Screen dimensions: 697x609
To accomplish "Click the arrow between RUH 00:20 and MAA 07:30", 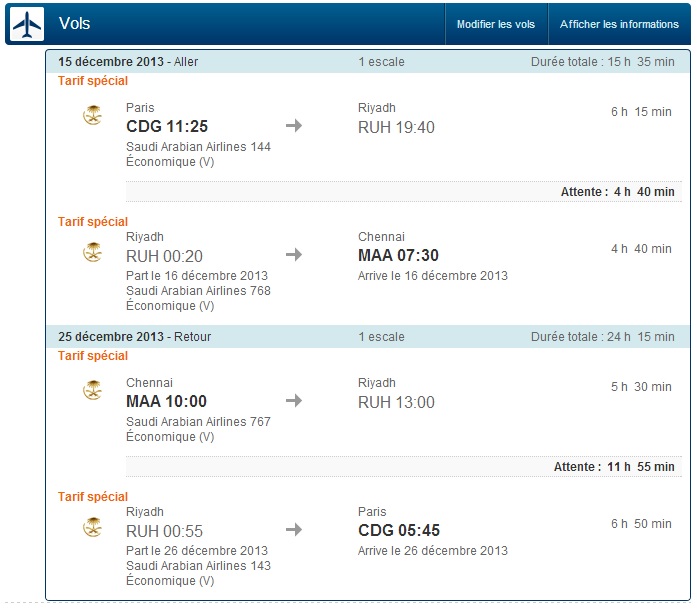I will pyautogui.click(x=294, y=254).
